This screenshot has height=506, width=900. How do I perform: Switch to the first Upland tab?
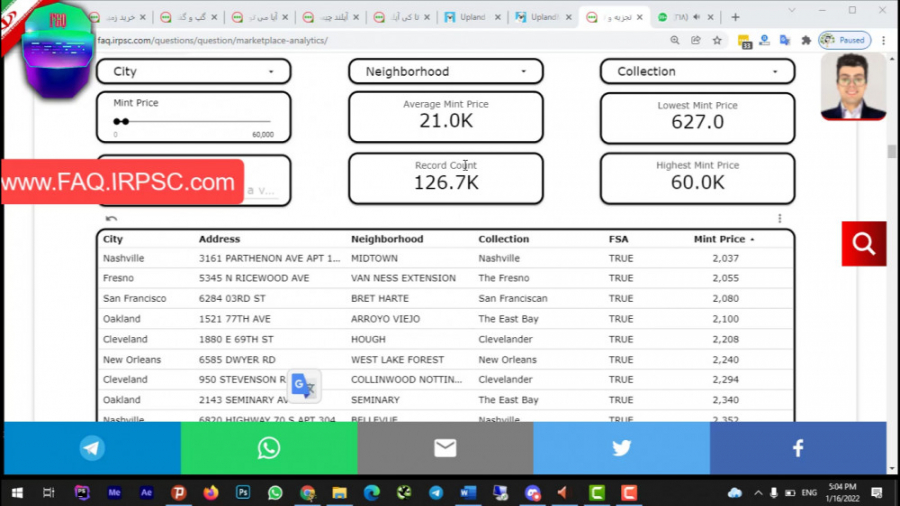click(x=472, y=17)
